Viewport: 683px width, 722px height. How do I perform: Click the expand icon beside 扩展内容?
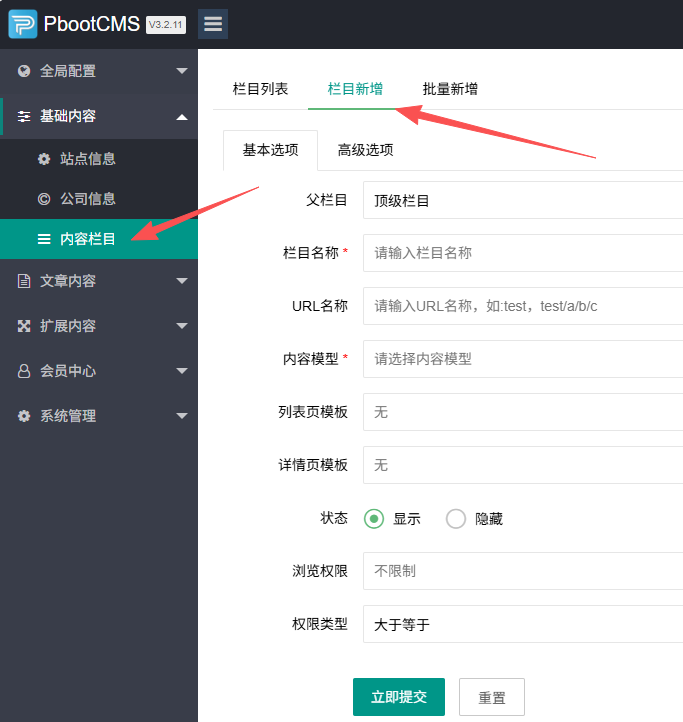(x=24, y=326)
